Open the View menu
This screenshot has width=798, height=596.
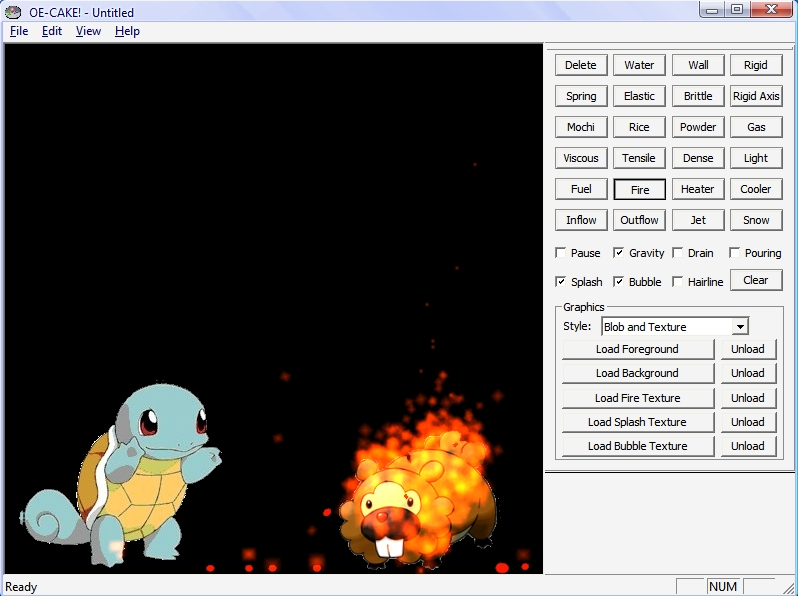[89, 31]
